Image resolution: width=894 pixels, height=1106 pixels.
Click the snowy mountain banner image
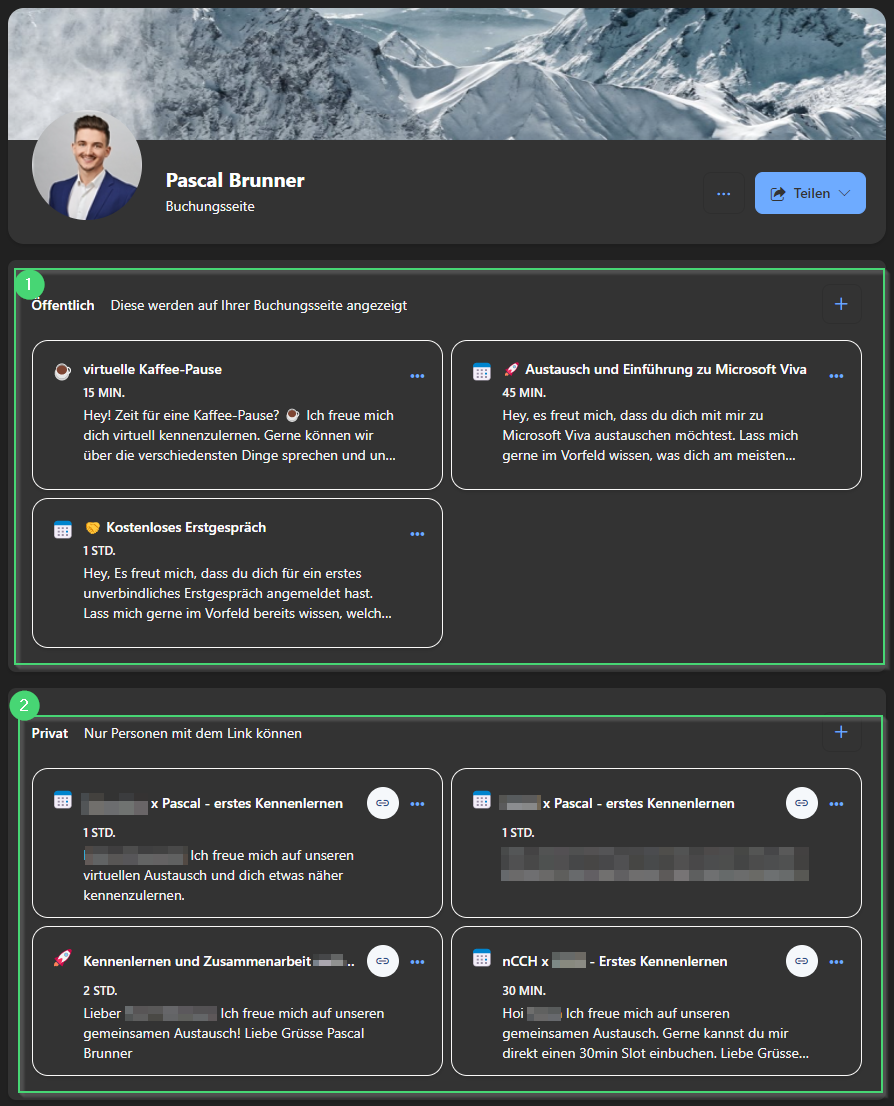coord(500,70)
